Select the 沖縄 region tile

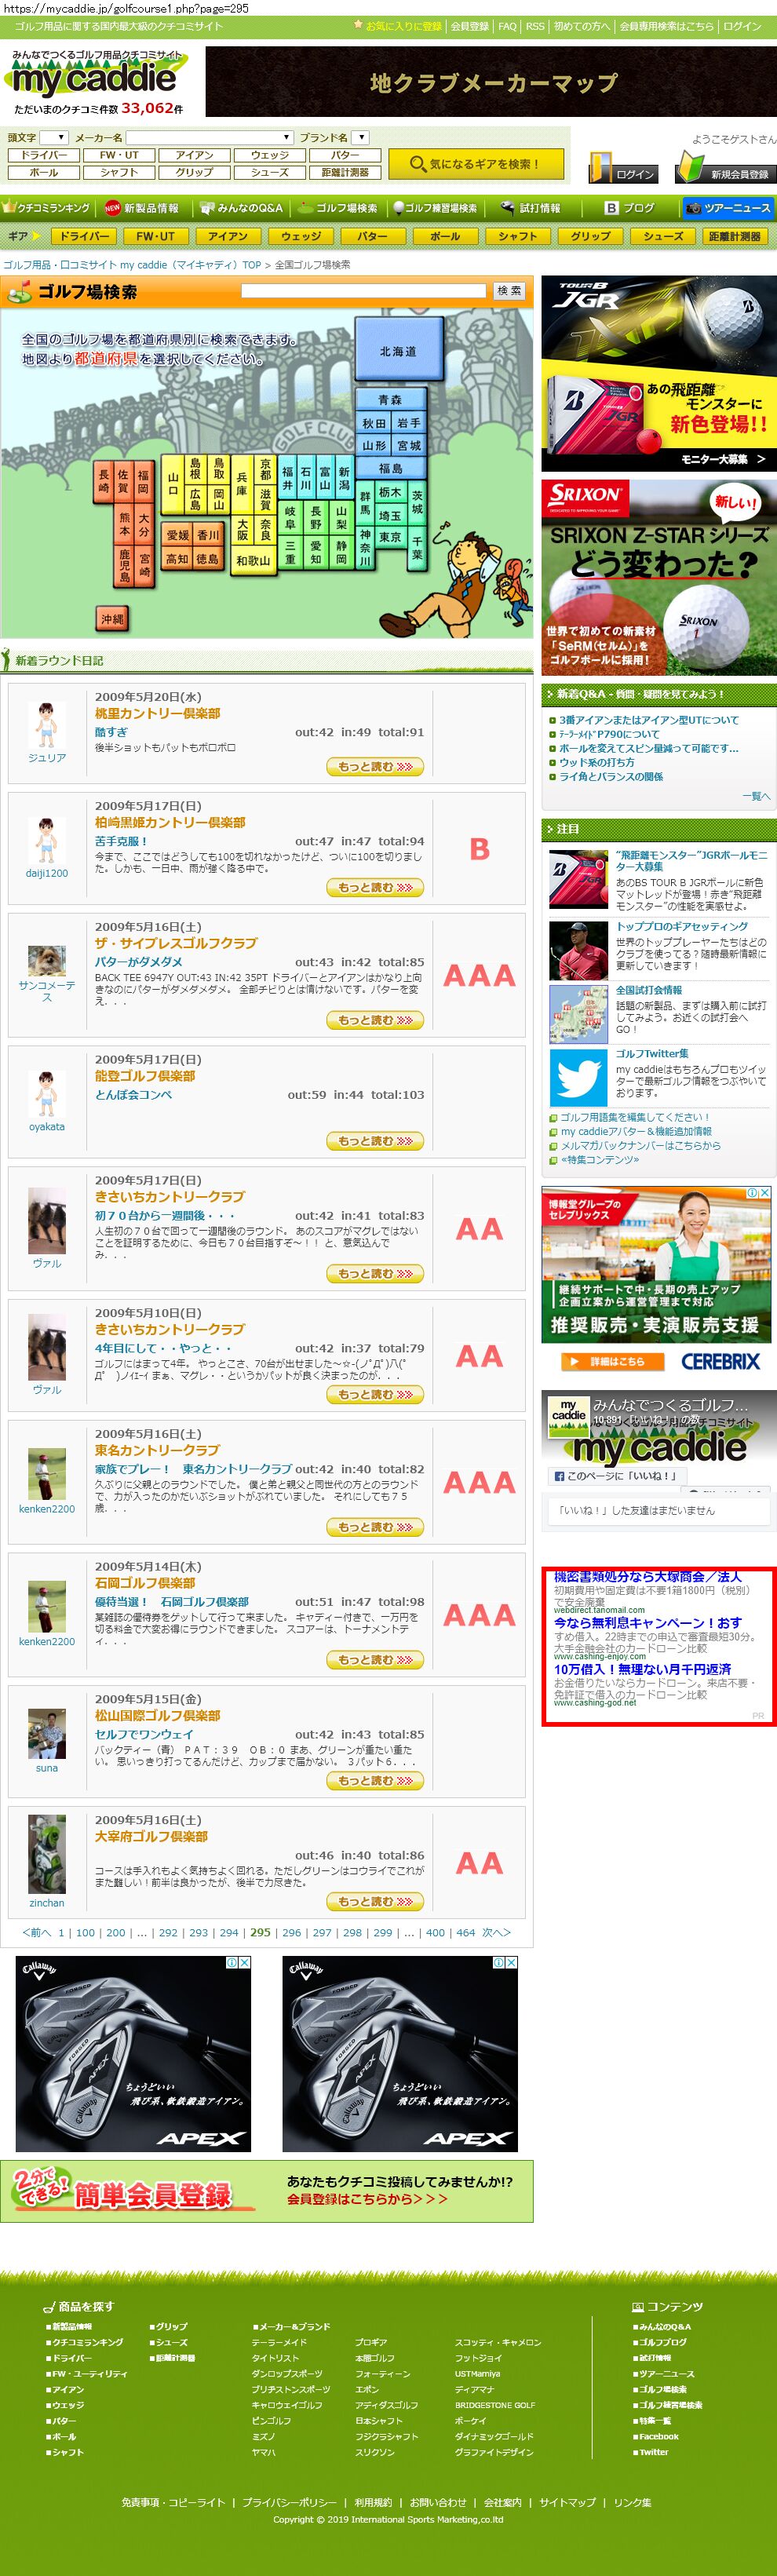tap(112, 619)
